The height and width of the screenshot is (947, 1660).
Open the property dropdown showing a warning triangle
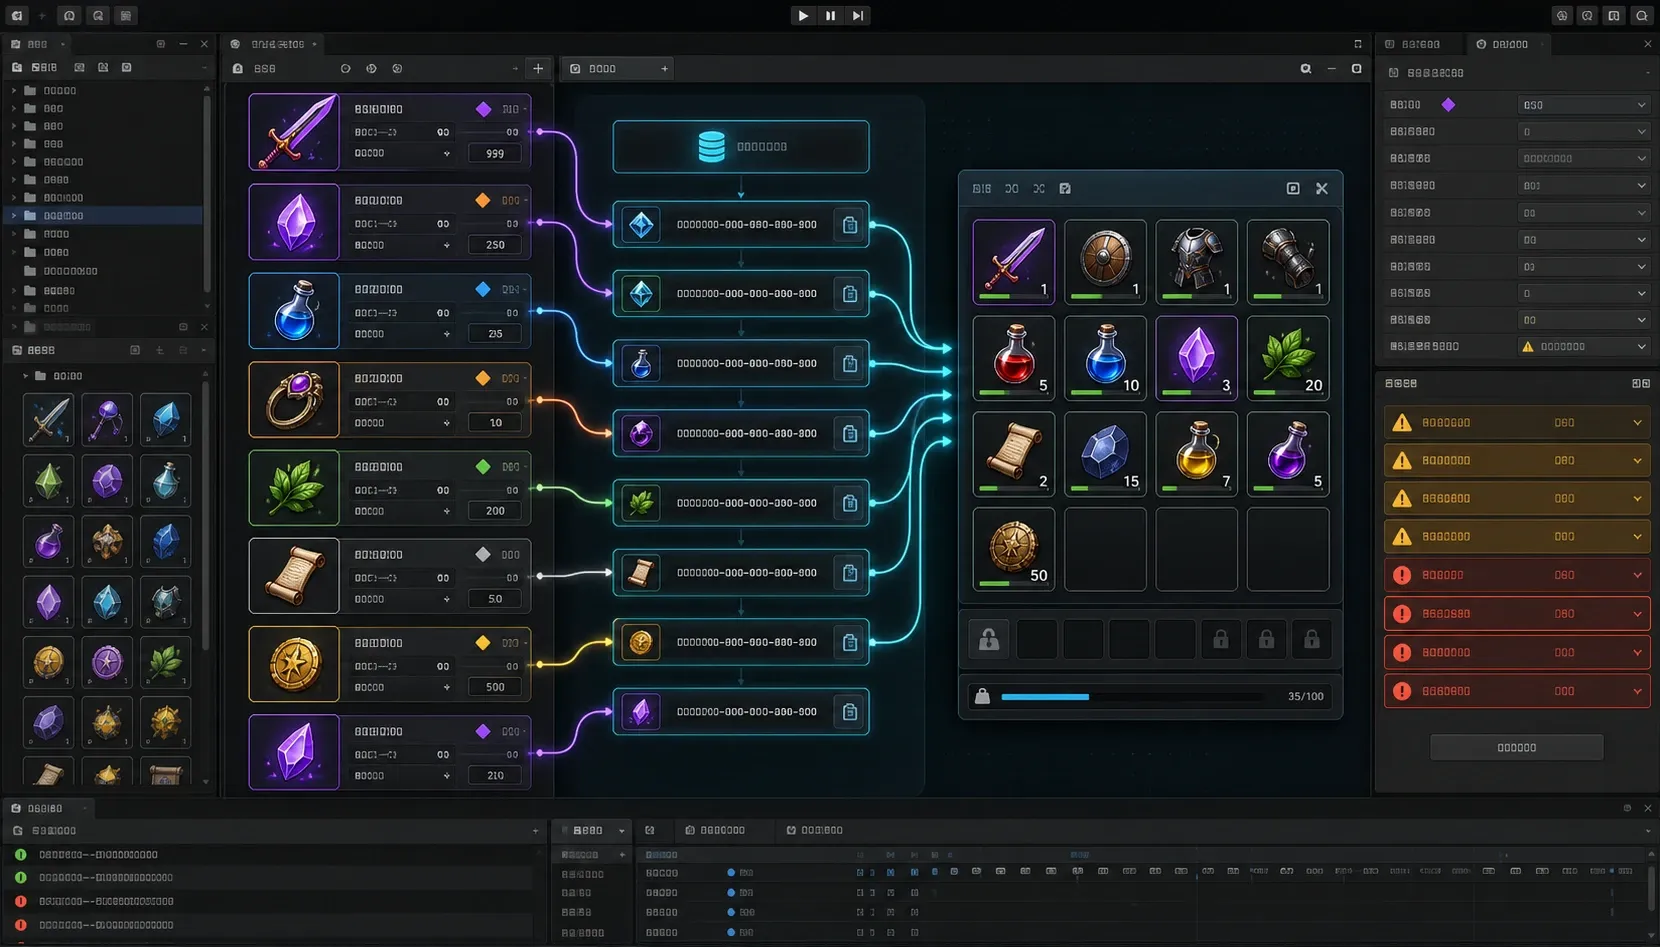pos(1583,346)
